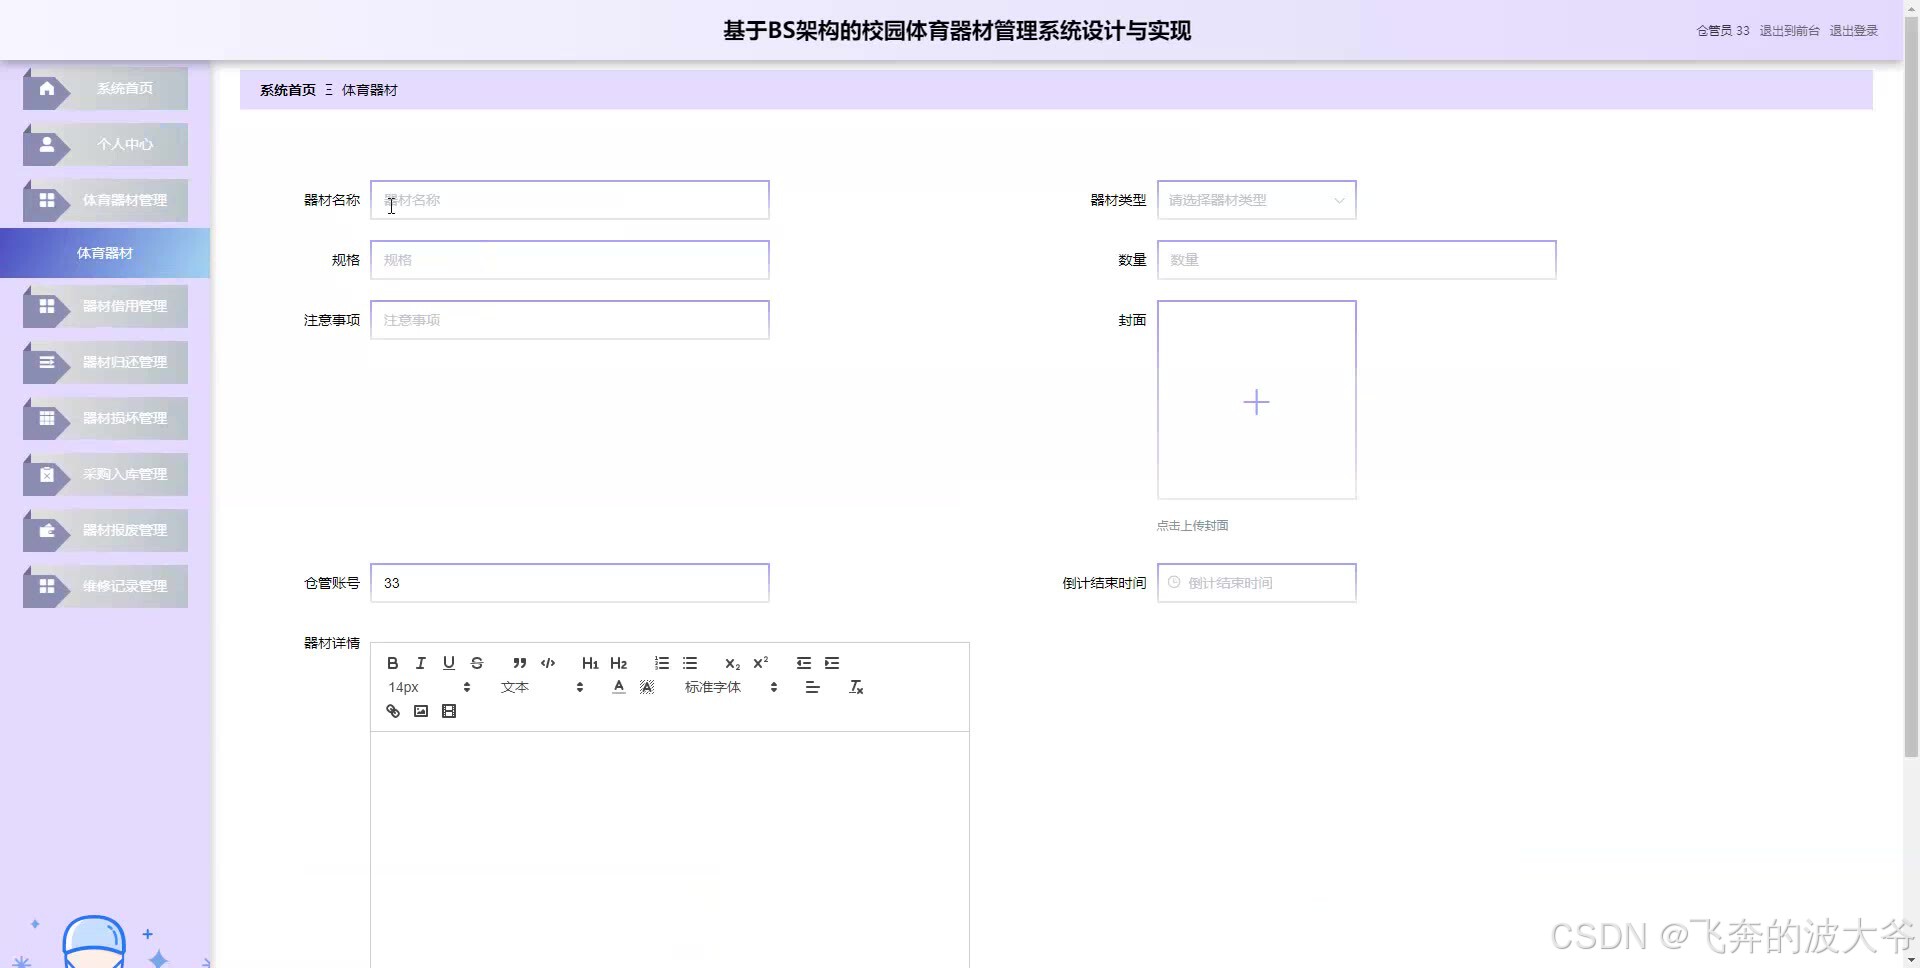Expand the 器材类型 select dropdown
Screen dimensions: 1920x968
click(1256, 200)
